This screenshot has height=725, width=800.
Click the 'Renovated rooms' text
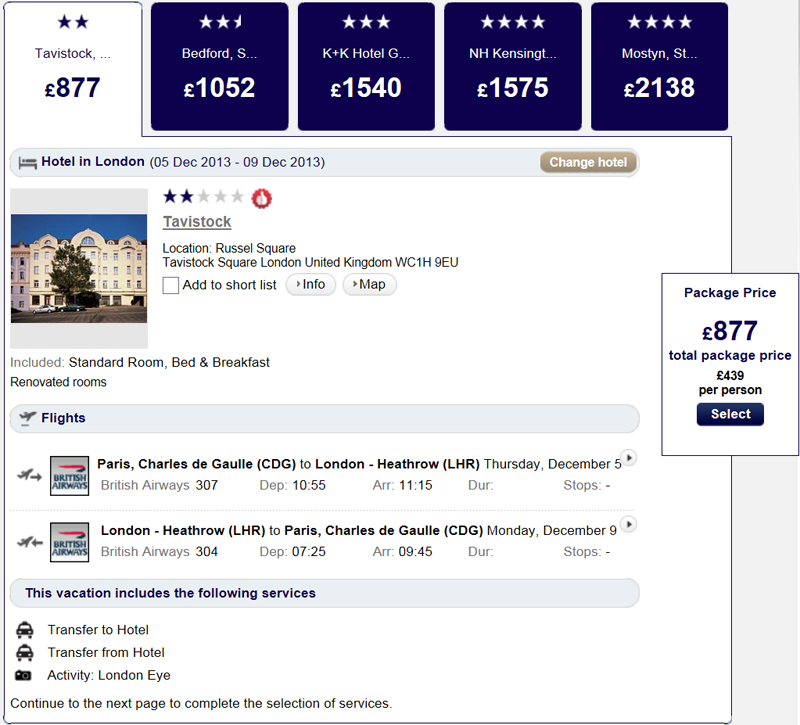click(58, 382)
